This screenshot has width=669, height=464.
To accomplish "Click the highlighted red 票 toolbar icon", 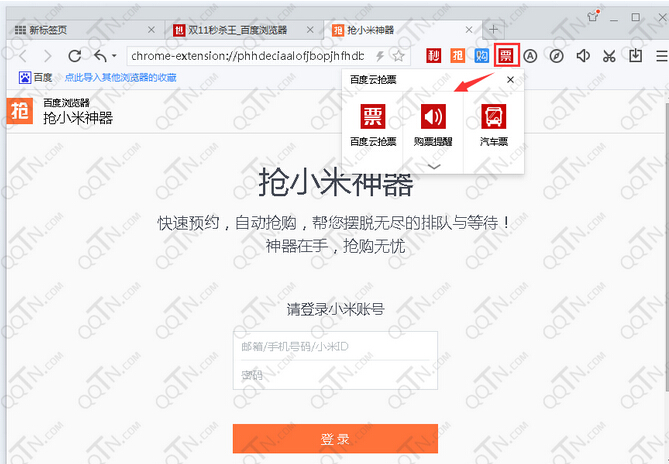I will pyautogui.click(x=507, y=56).
